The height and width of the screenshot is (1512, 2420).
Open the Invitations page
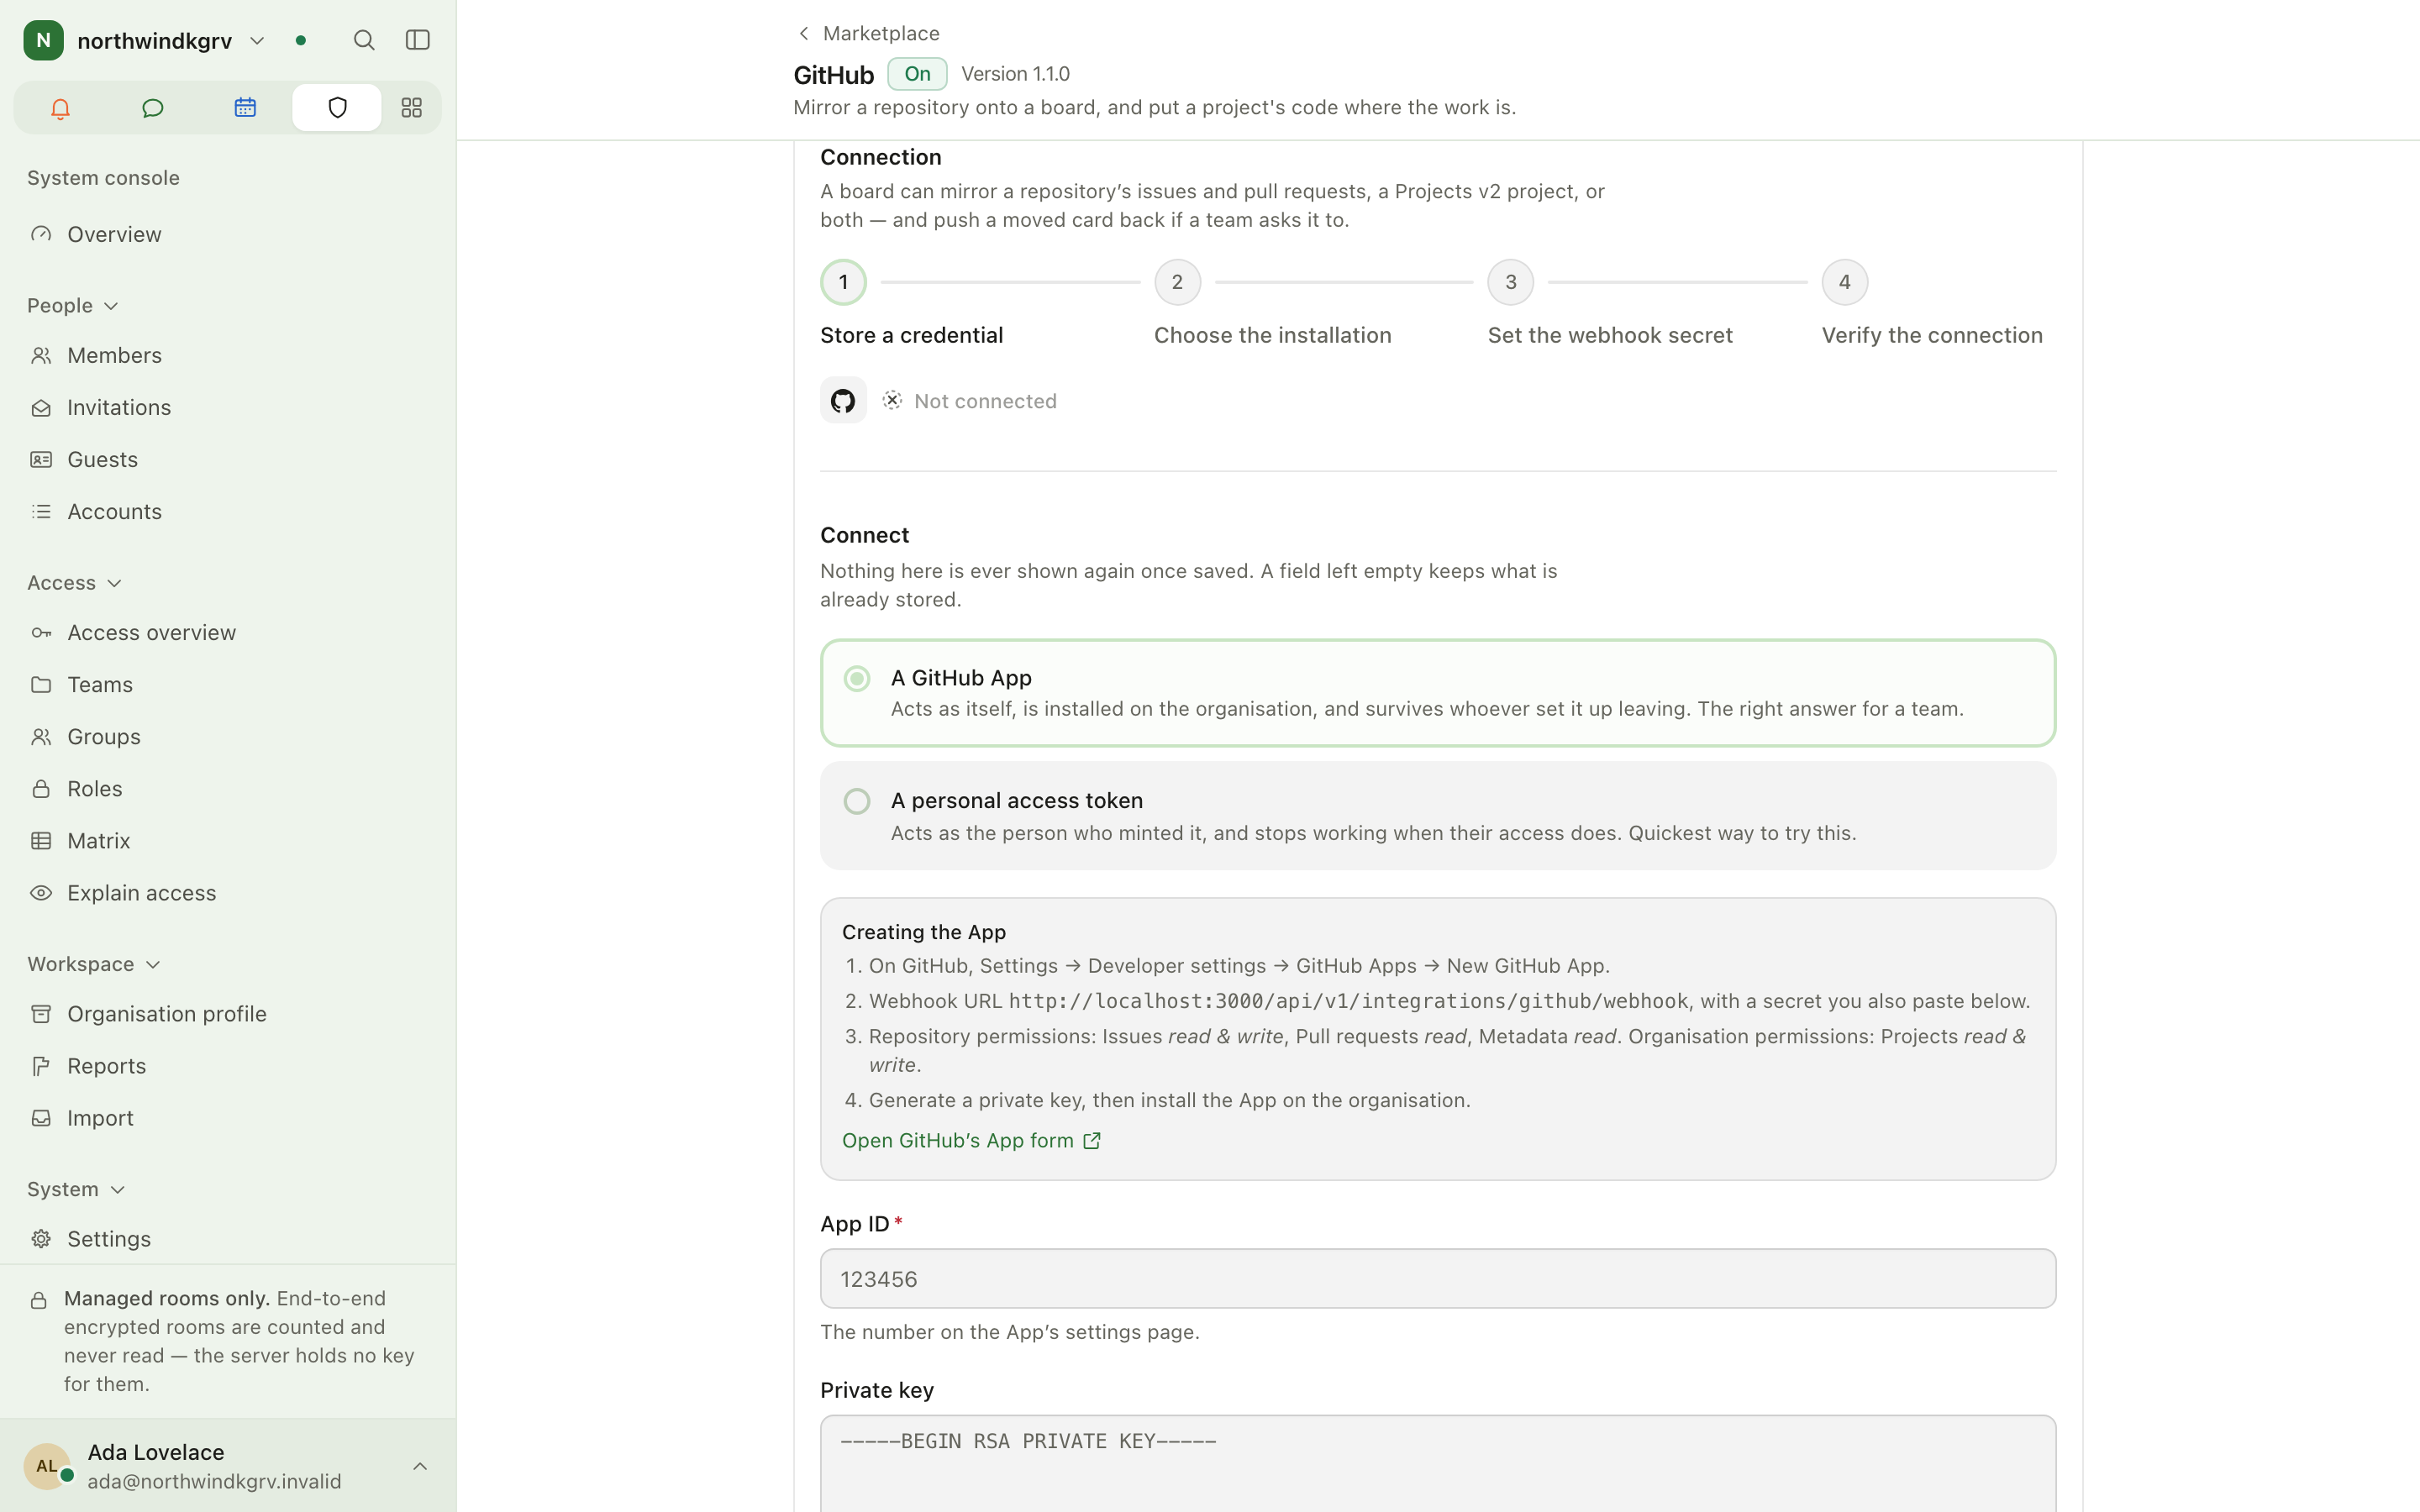click(x=228, y=407)
